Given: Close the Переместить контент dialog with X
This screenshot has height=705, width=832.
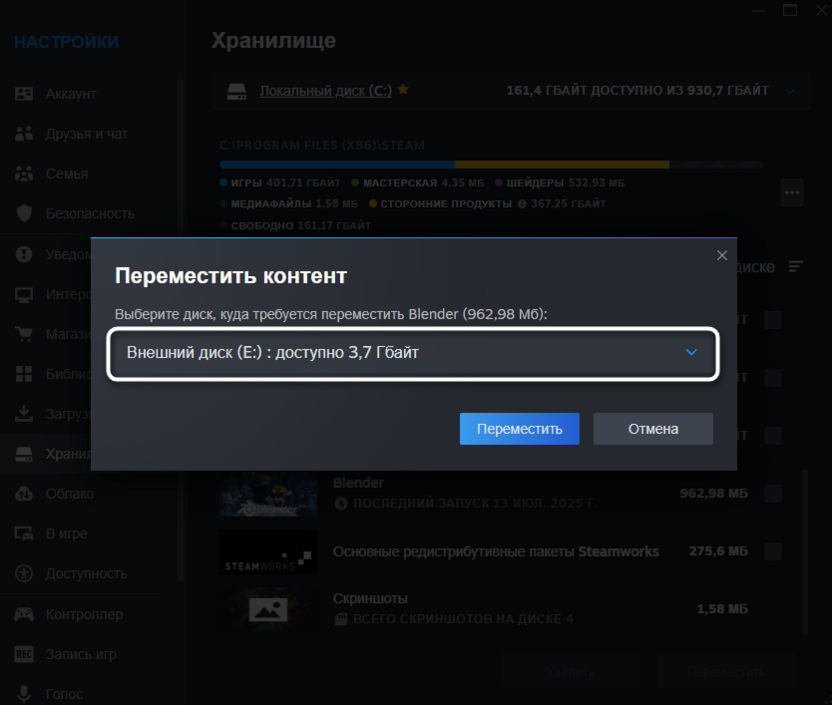Looking at the screenshot, I should coord(722,255).
